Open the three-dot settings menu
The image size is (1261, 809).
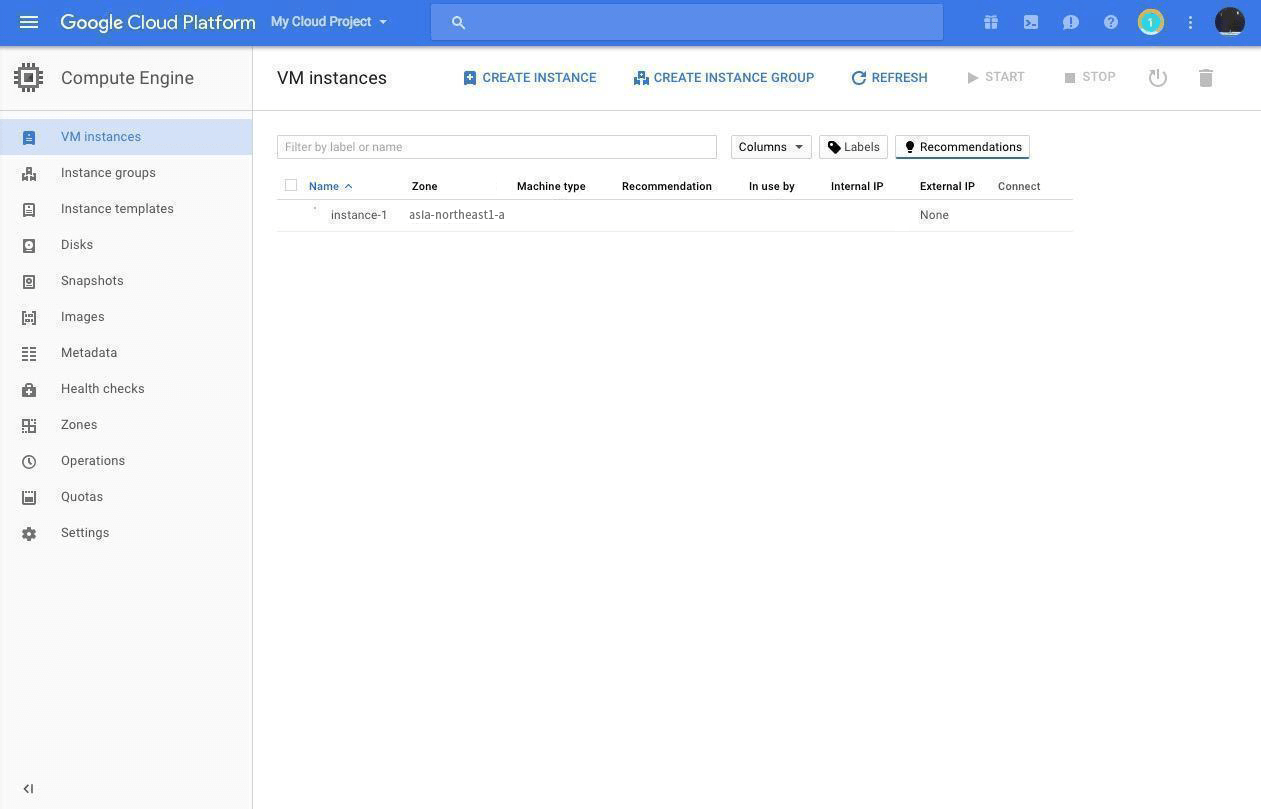point(1190,22)
